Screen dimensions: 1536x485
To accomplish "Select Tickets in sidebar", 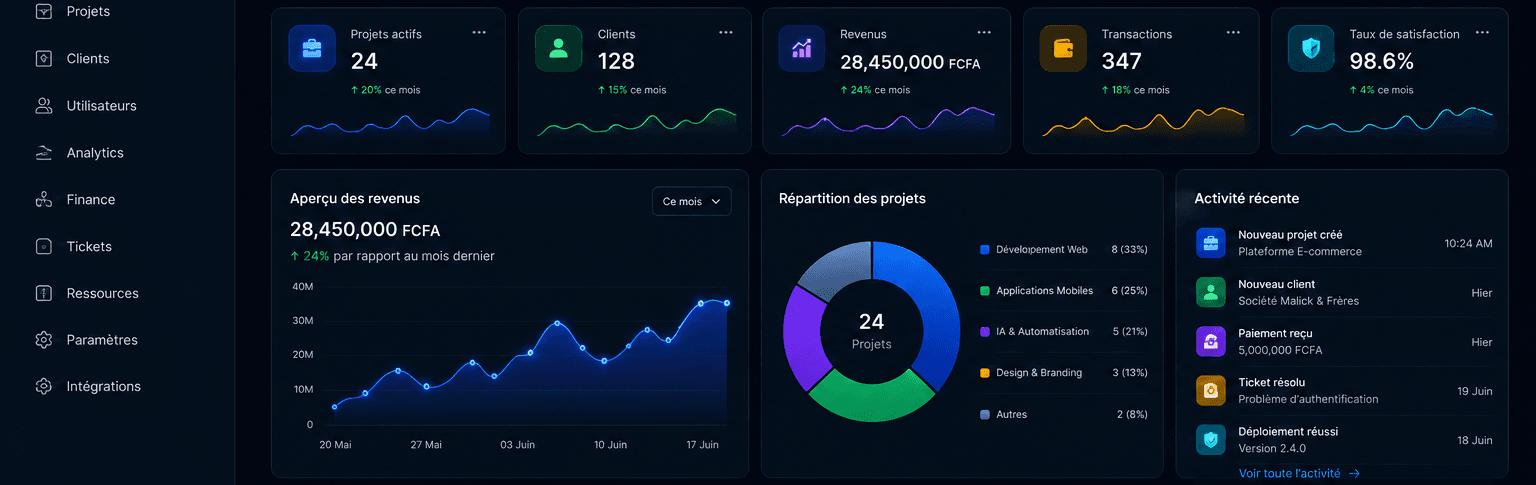I will pyautogui.click(x=89, y=246).
